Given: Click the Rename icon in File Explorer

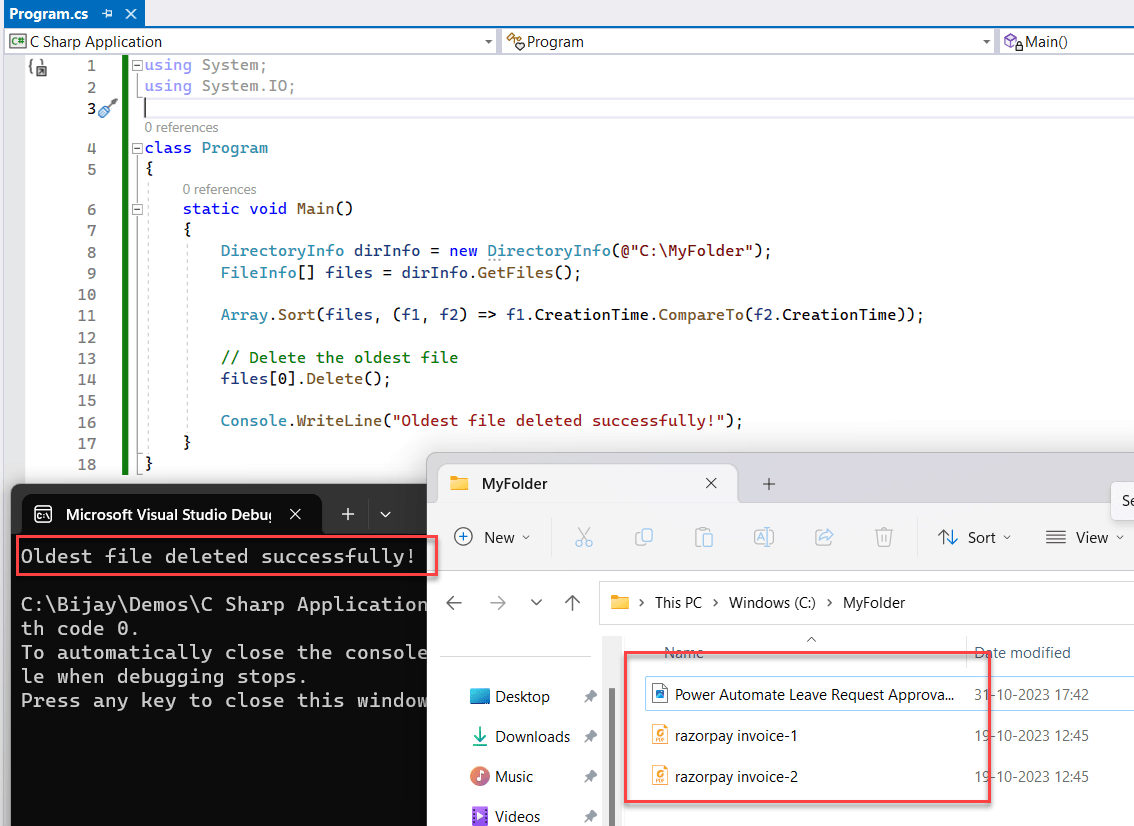Looking at the screenshot, I should (764, 537).
